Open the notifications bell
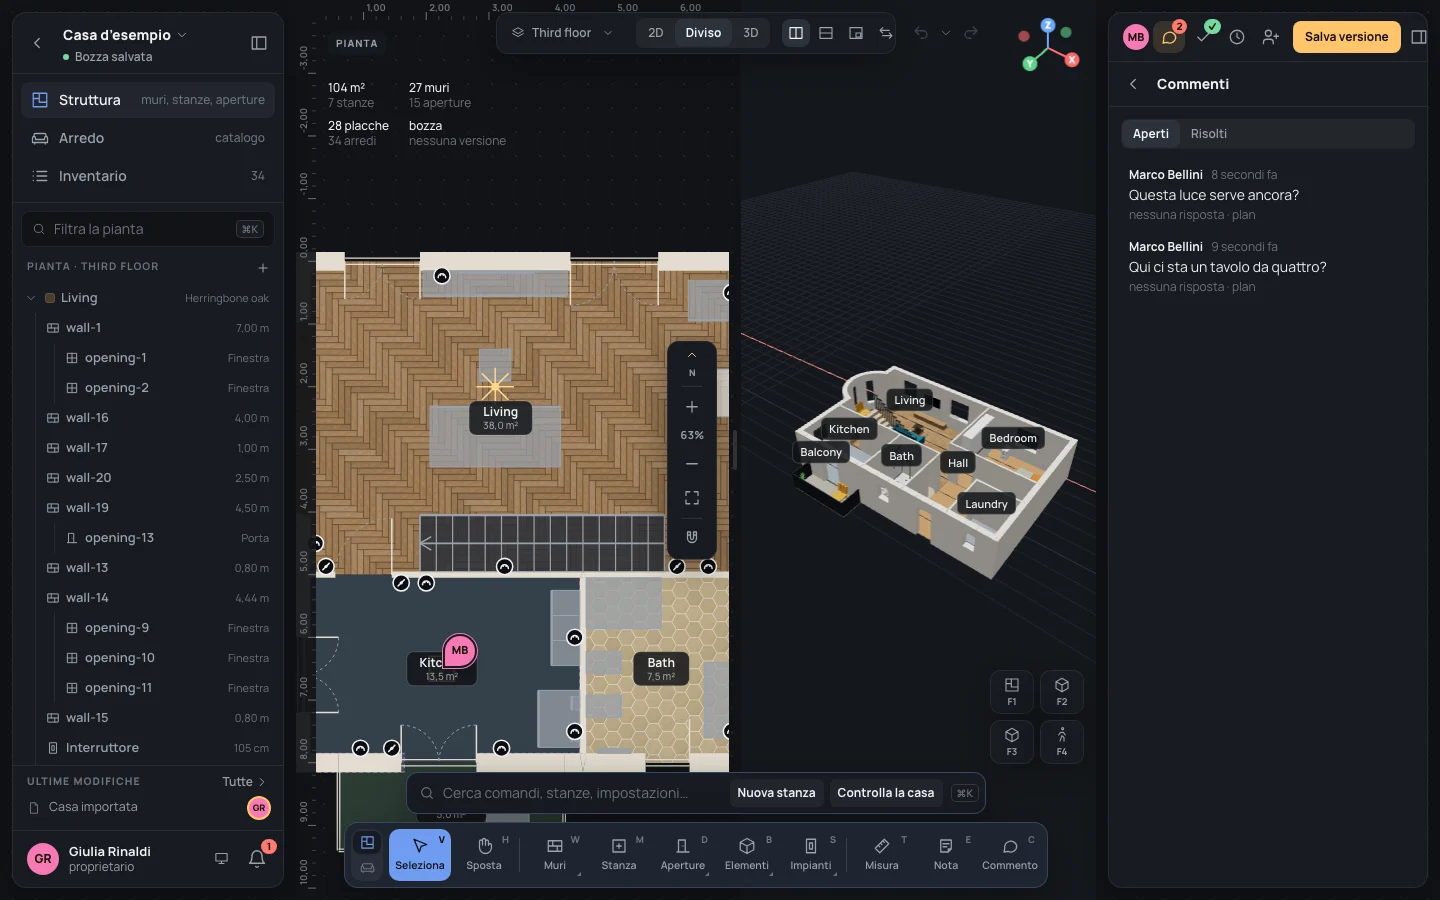Viewport: 1440px width, 900px height. point(257,858)
